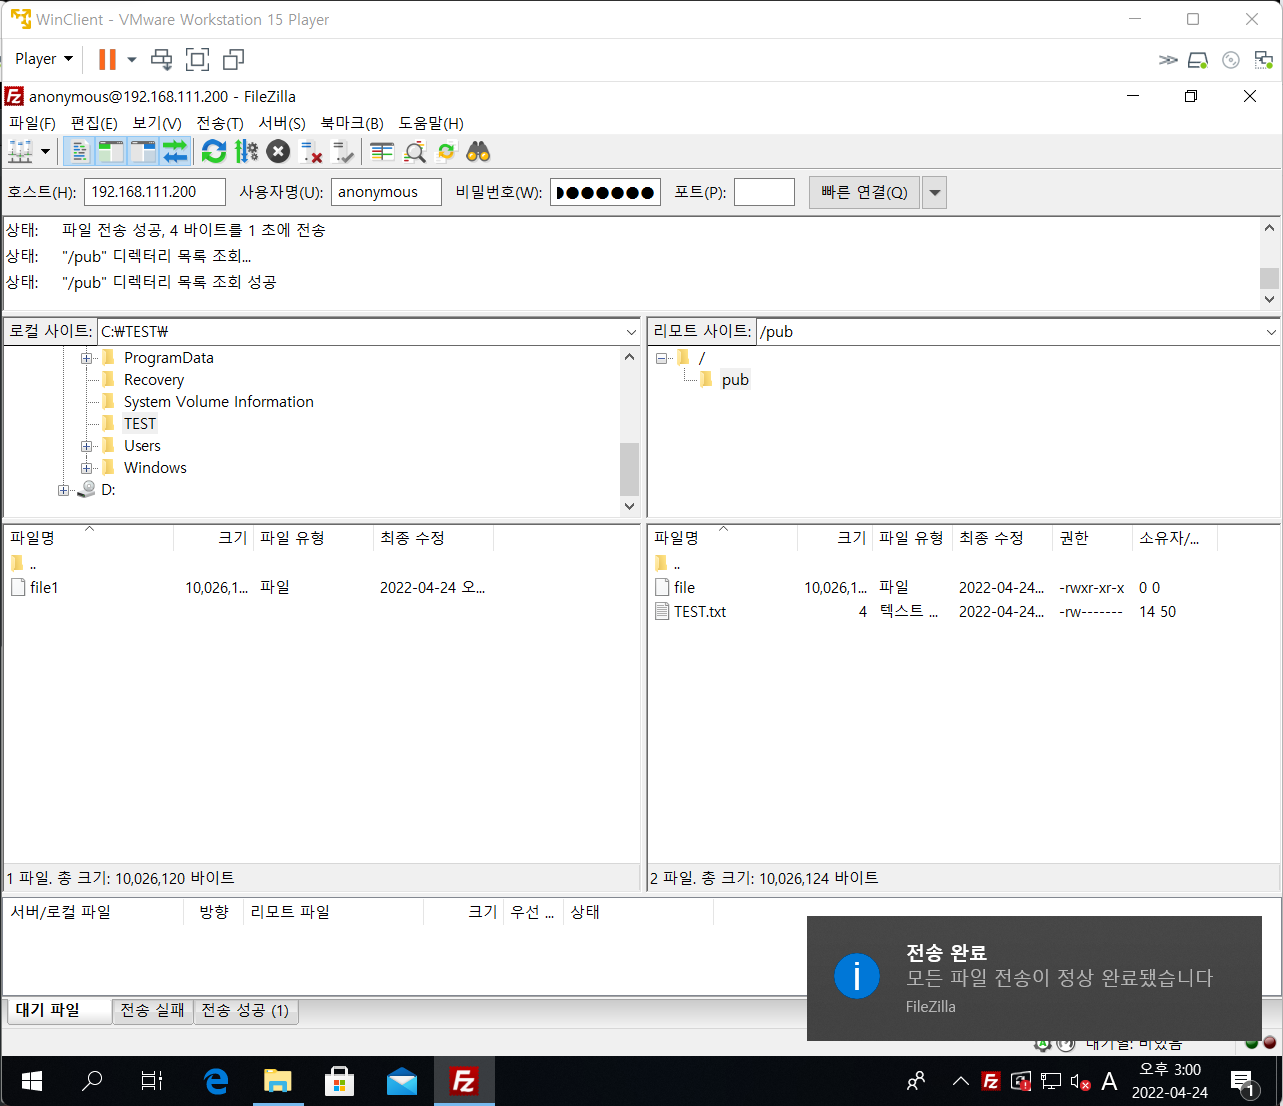This screenshot has width=1283, height=1106.
Task: Open the VMware Player menu
Action: tap(44, 60)
